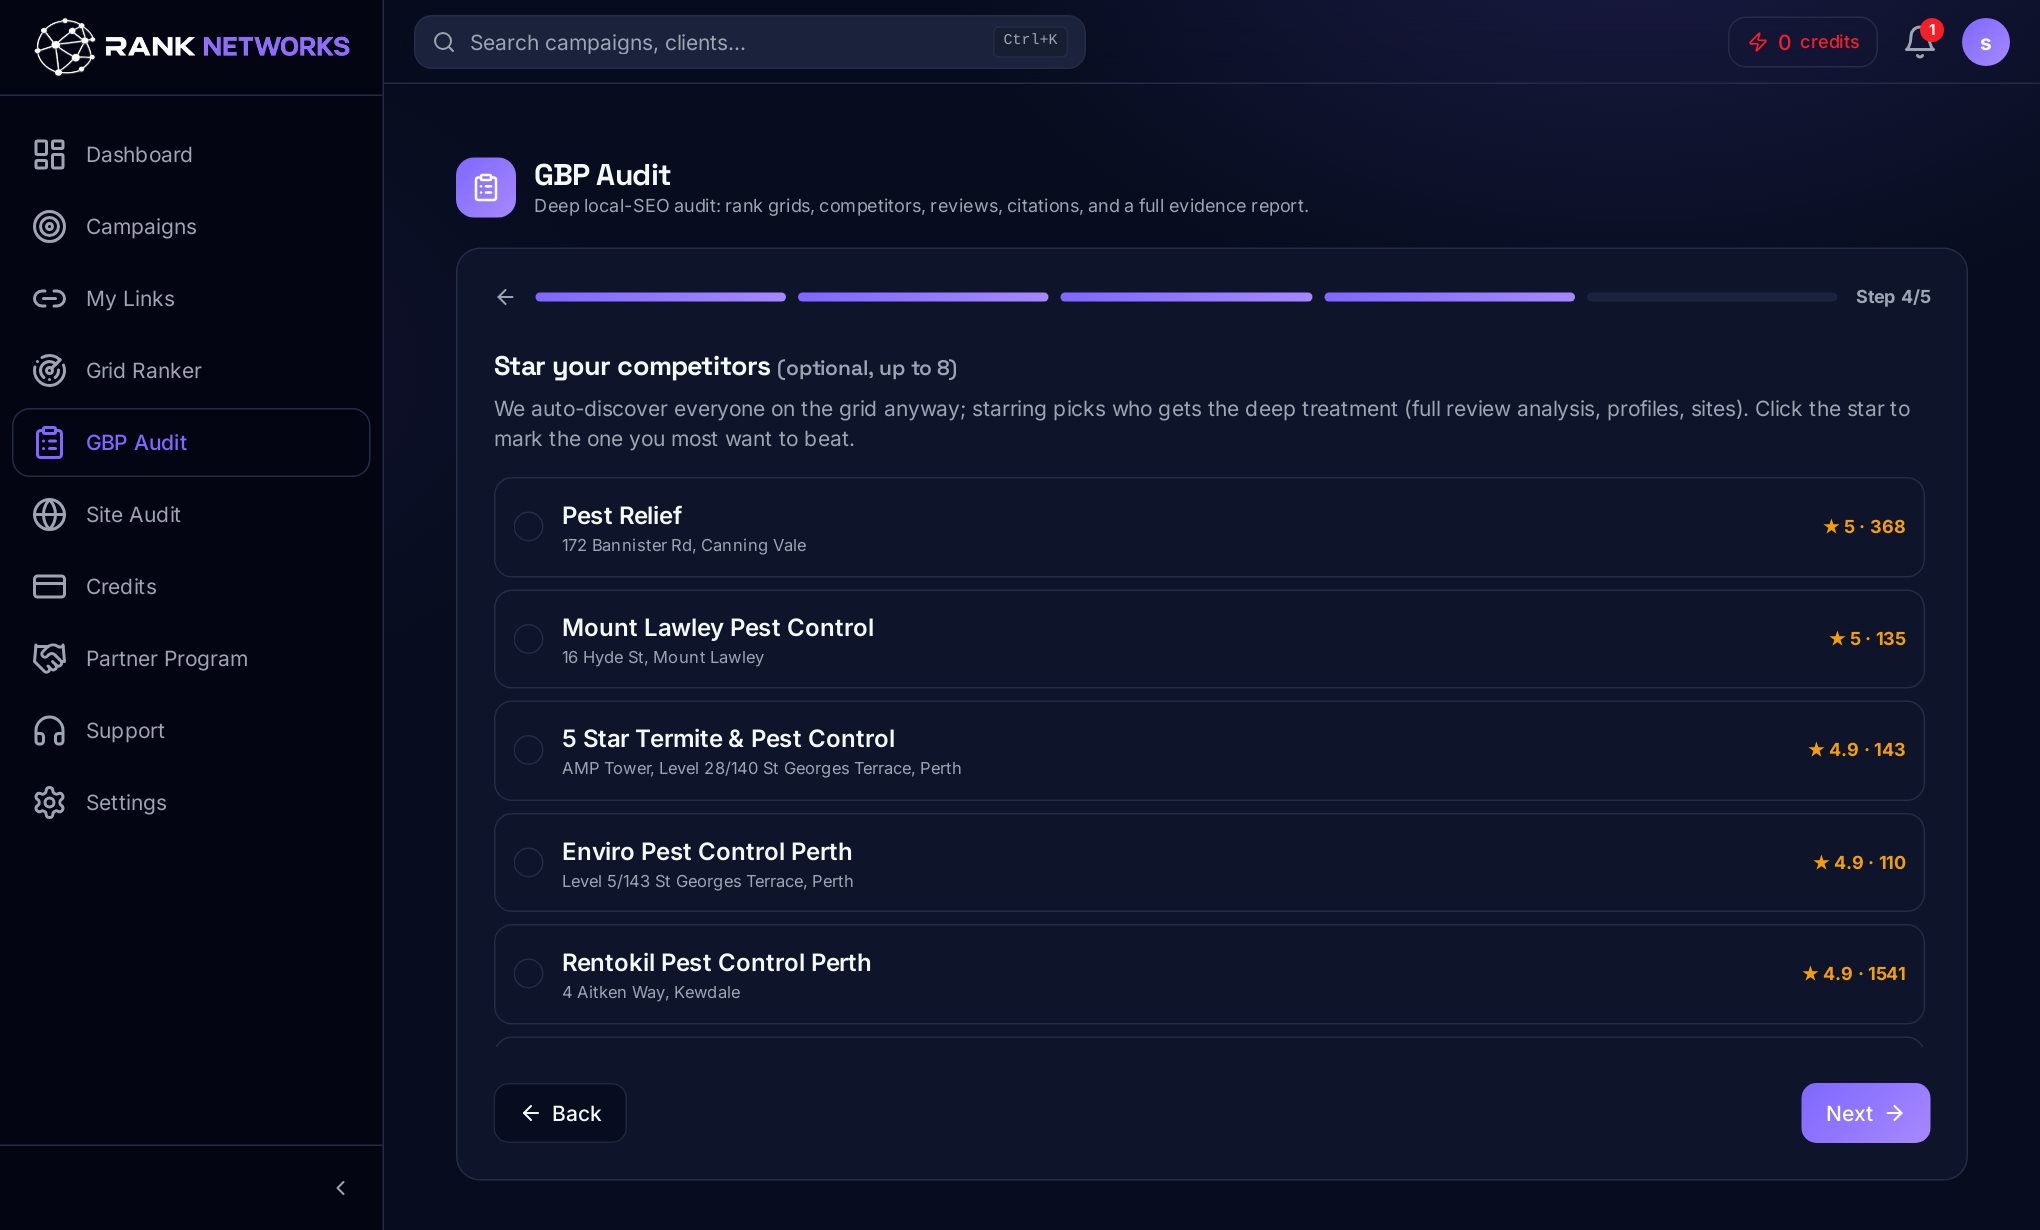2040x1230 pixels.
Task: Click the Rentokil rating 4.9 · 1541
Action: point(1853,973)
